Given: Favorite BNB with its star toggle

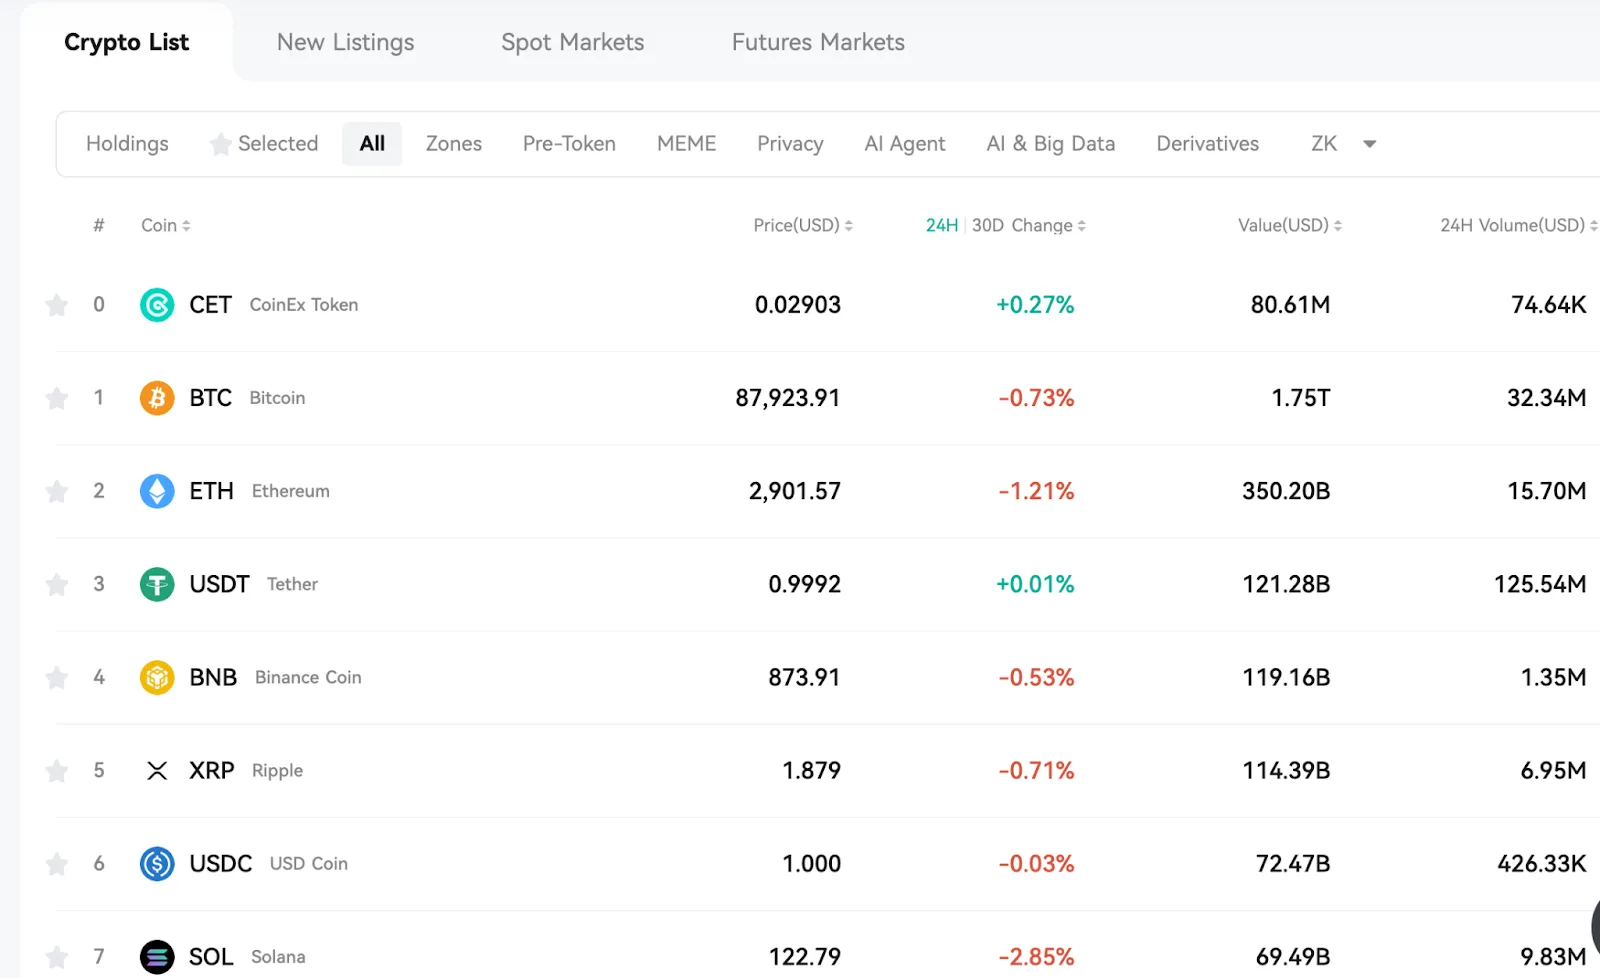Looking at the screenshot, I should pyautogui.click(x=57, y=677).
